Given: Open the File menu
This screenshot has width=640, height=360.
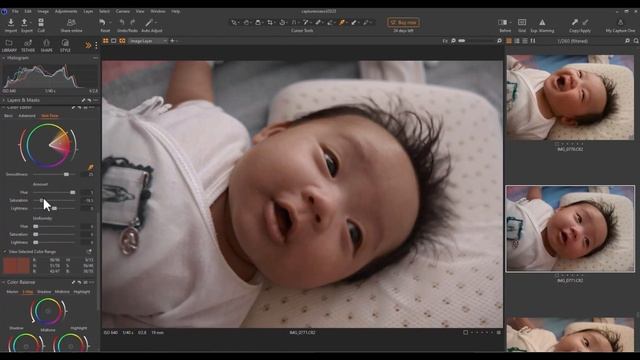Looking at the screenshot, I should pyautogui.click(x=15, y=11).
